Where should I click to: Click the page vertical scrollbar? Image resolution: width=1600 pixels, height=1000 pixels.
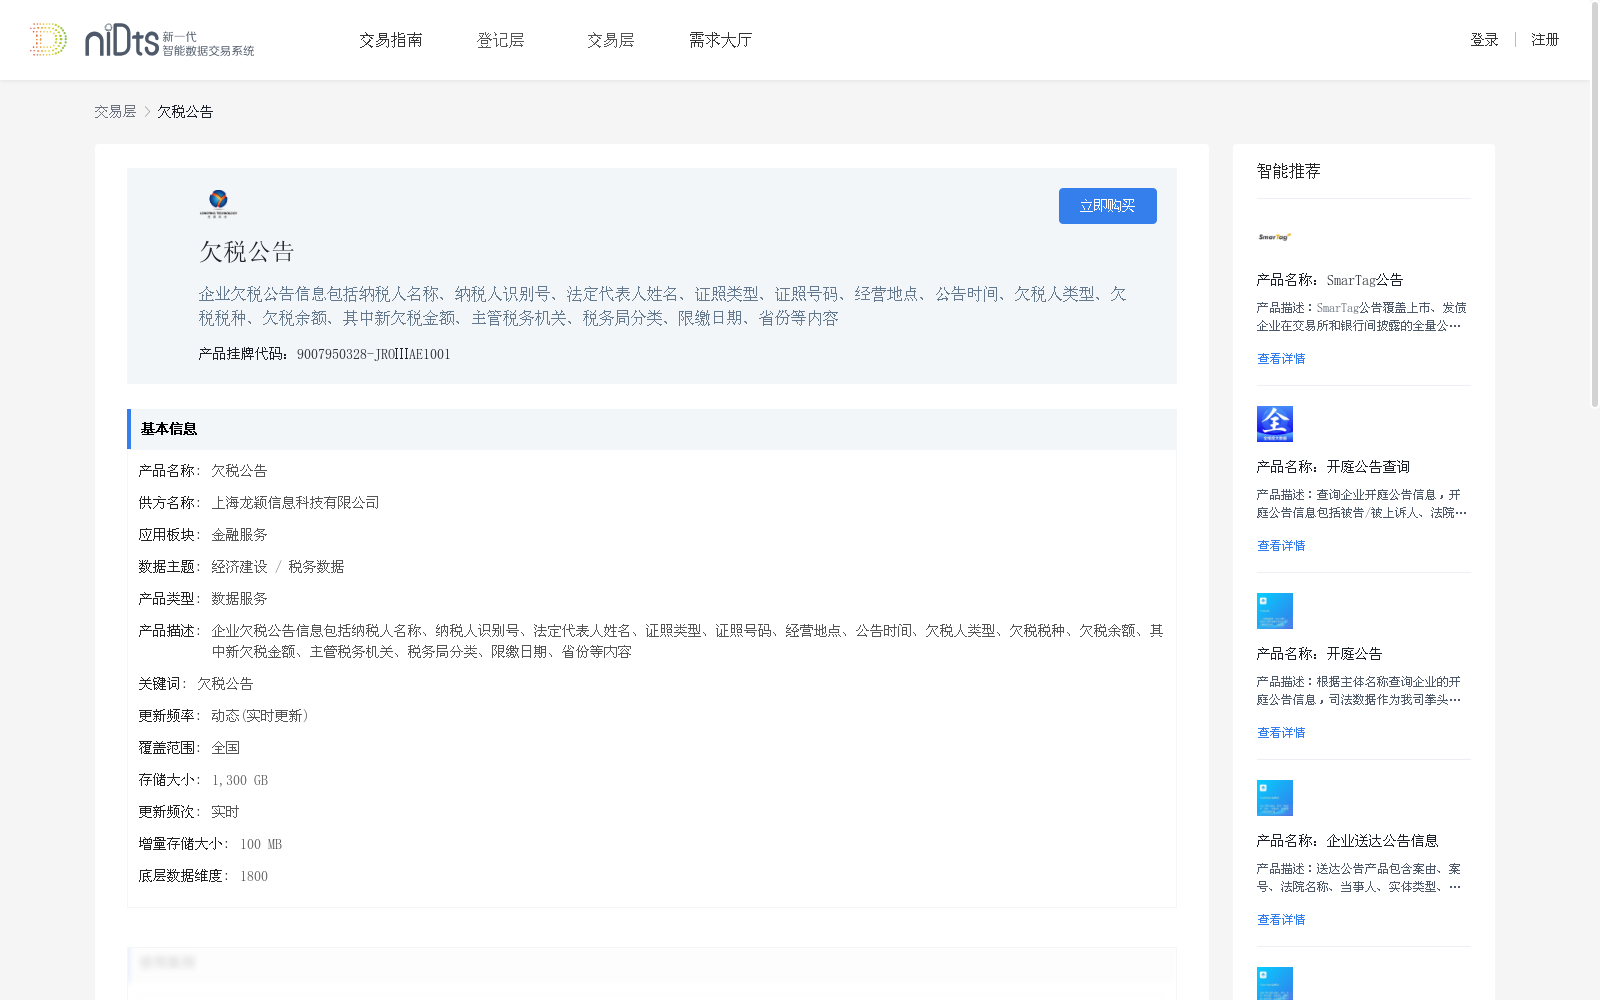click(1594, 205)
